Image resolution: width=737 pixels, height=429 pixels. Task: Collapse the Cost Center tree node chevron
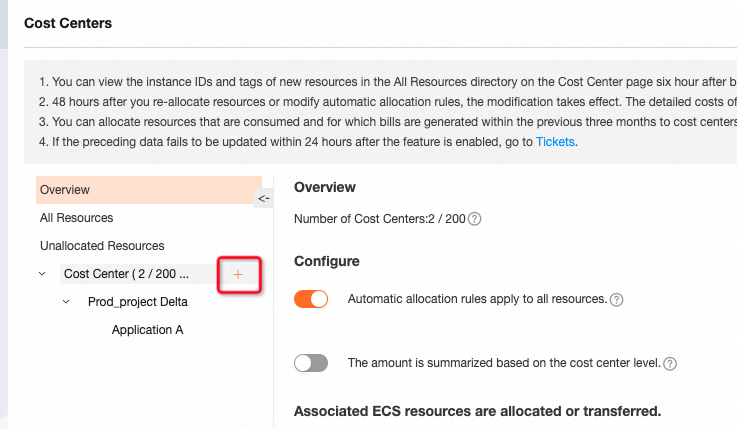(x=42, y=273)
